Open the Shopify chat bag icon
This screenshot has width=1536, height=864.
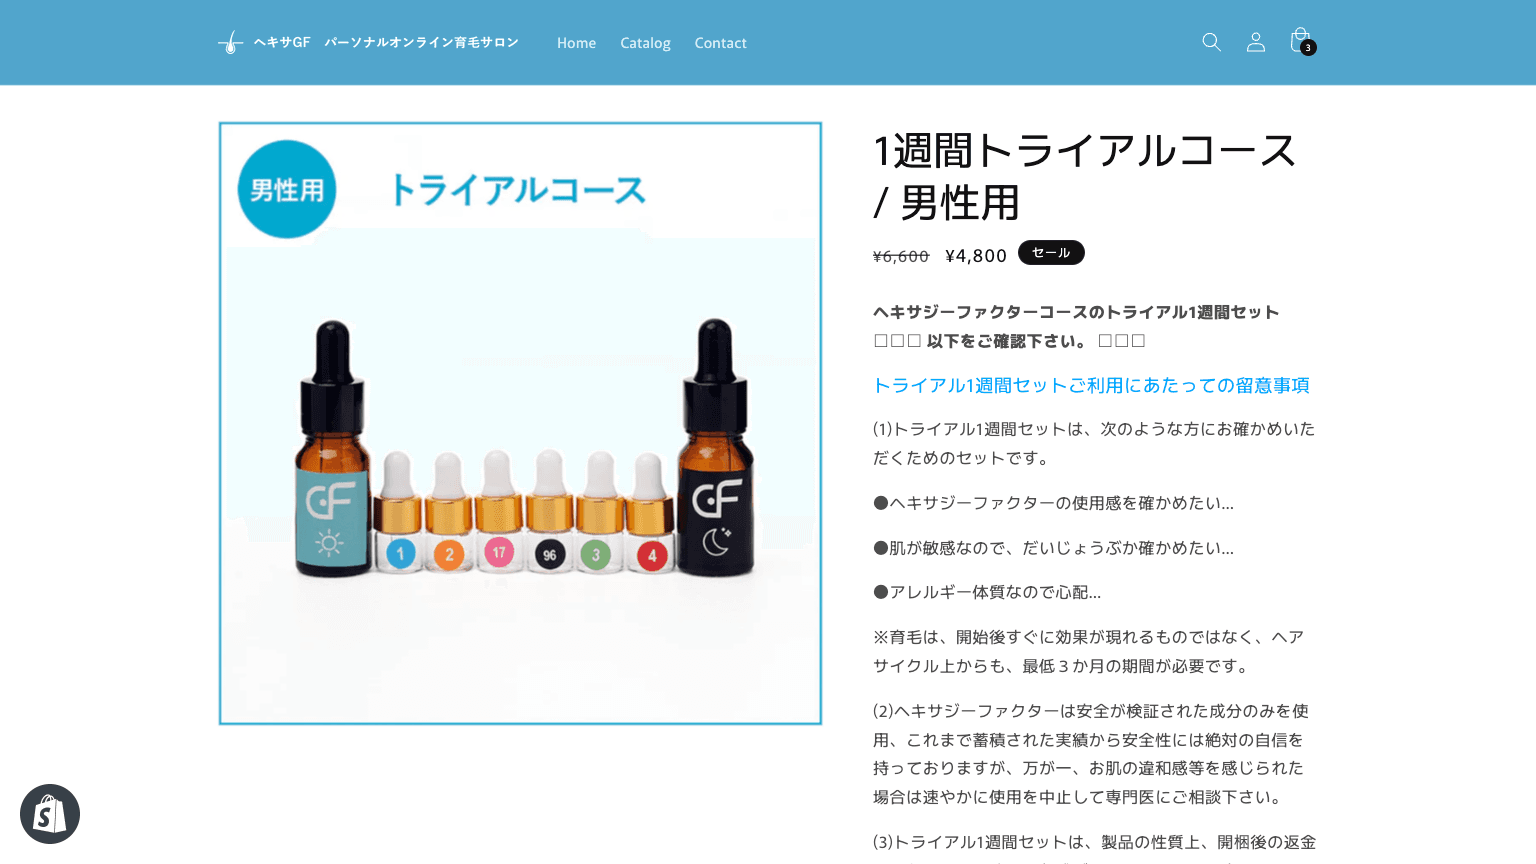pos(50,814)
